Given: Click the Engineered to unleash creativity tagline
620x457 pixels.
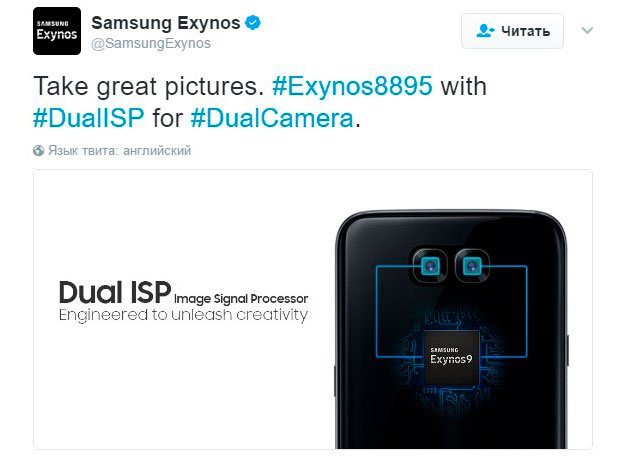Looking at the screenshot, I should (183, 315).
